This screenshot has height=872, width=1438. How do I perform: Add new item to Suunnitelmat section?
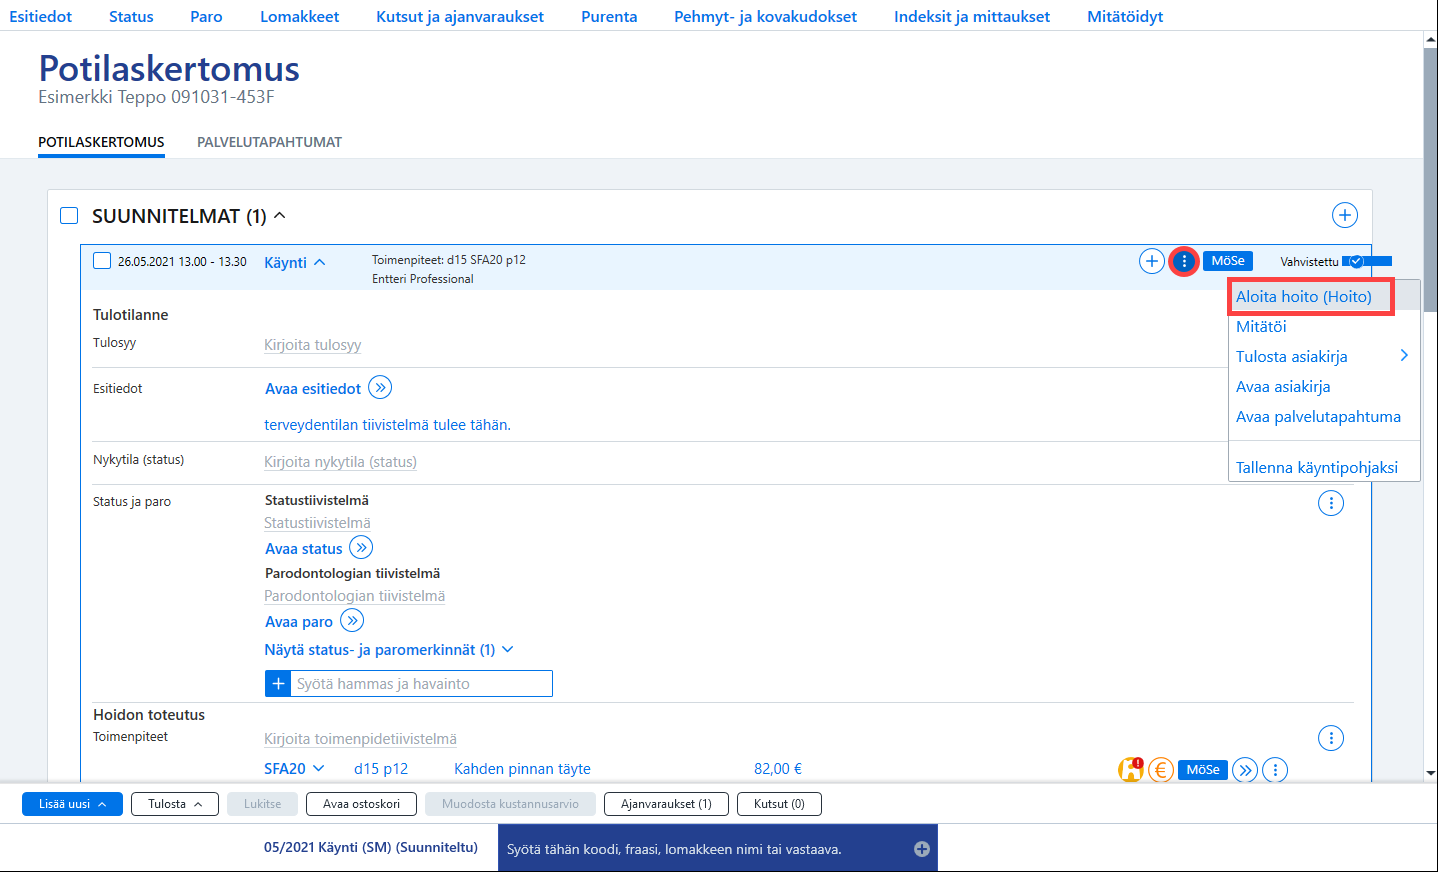[1345, 215]
